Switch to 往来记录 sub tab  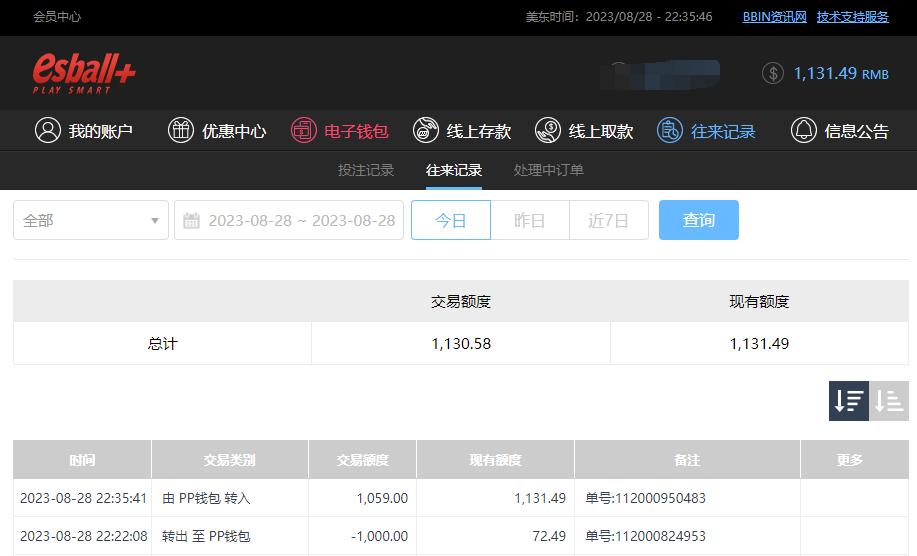coord(454,170)
